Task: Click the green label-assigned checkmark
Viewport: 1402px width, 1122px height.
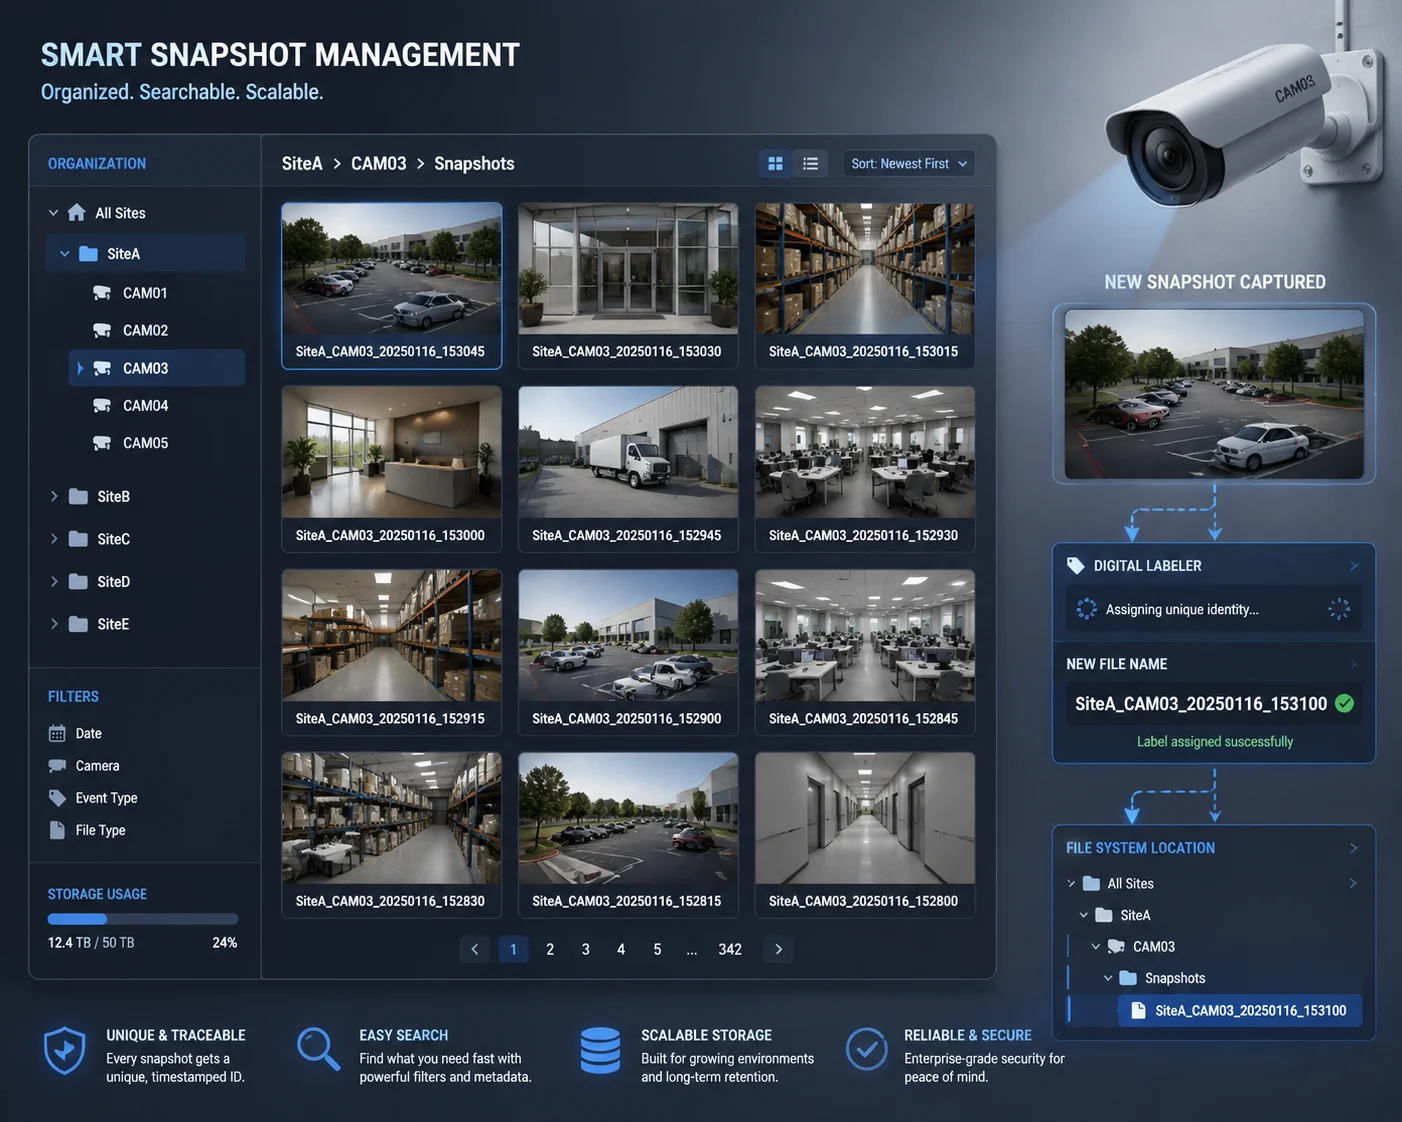Action: click(1344, 703)
